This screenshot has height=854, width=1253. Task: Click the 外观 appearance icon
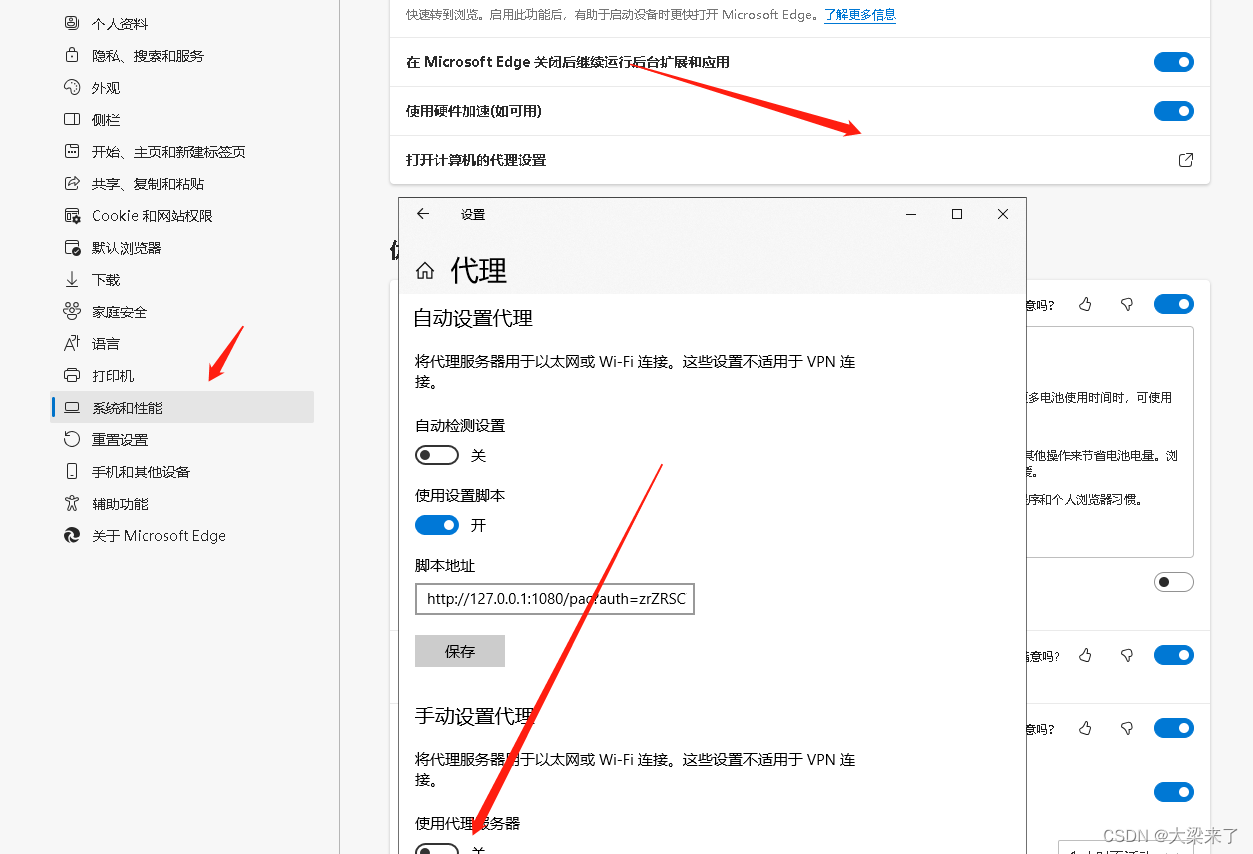[72, 87]
